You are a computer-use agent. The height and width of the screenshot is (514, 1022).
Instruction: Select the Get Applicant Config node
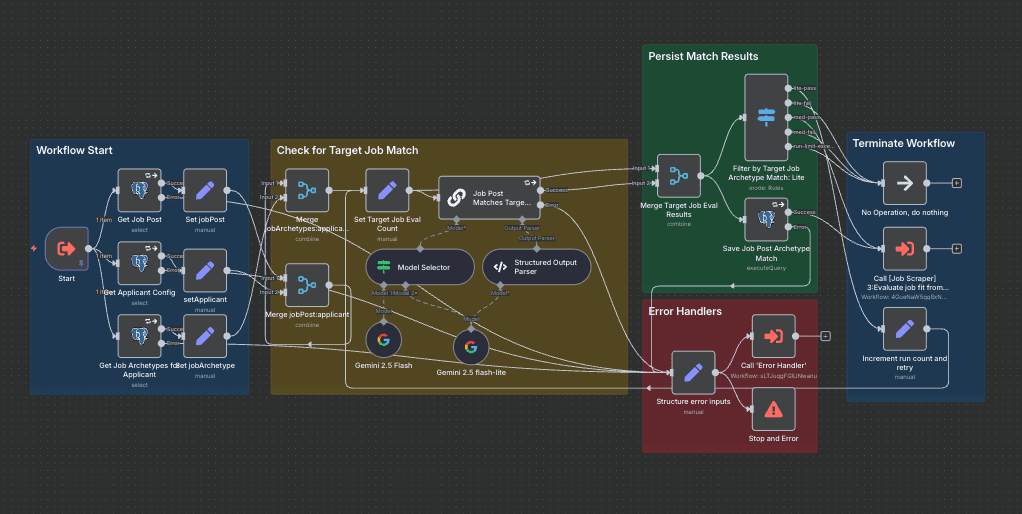[139, 262]
